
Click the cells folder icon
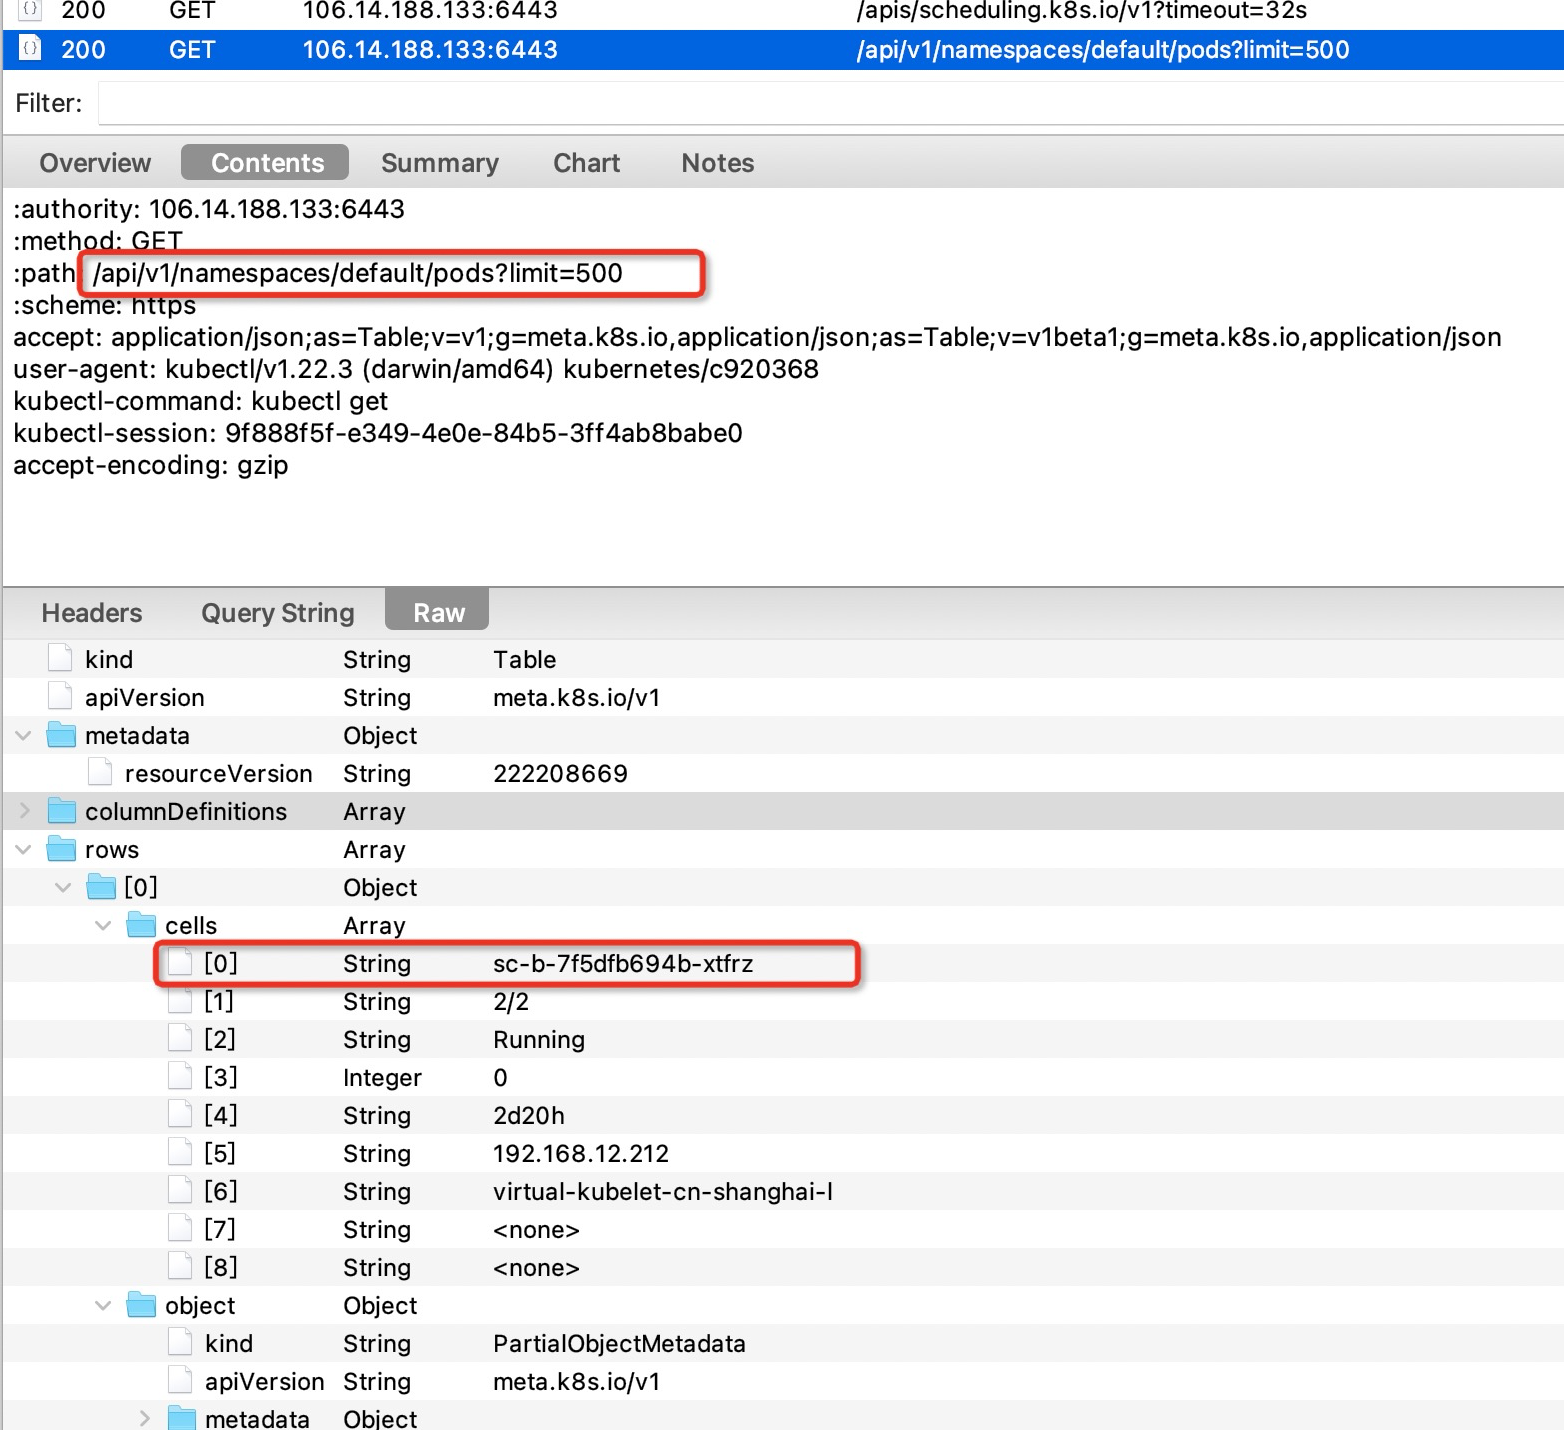(x=142, y=926)
